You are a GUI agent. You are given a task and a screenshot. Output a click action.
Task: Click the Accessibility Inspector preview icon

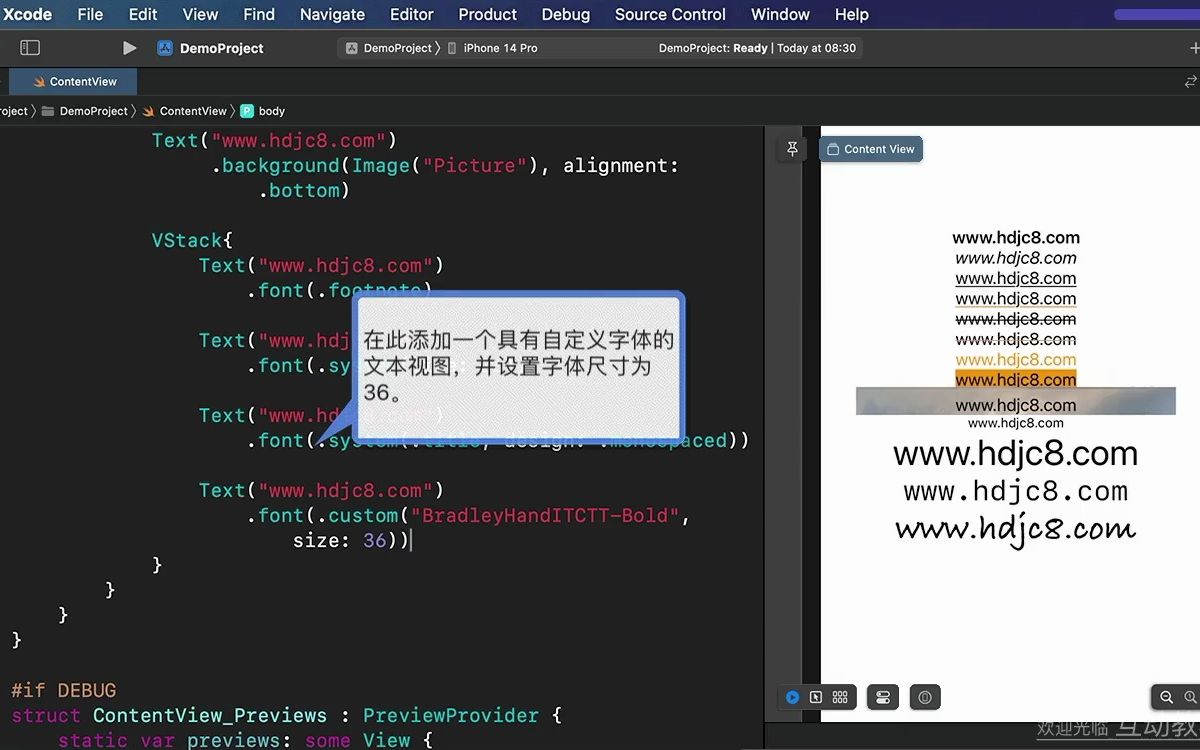pos(924,697)
